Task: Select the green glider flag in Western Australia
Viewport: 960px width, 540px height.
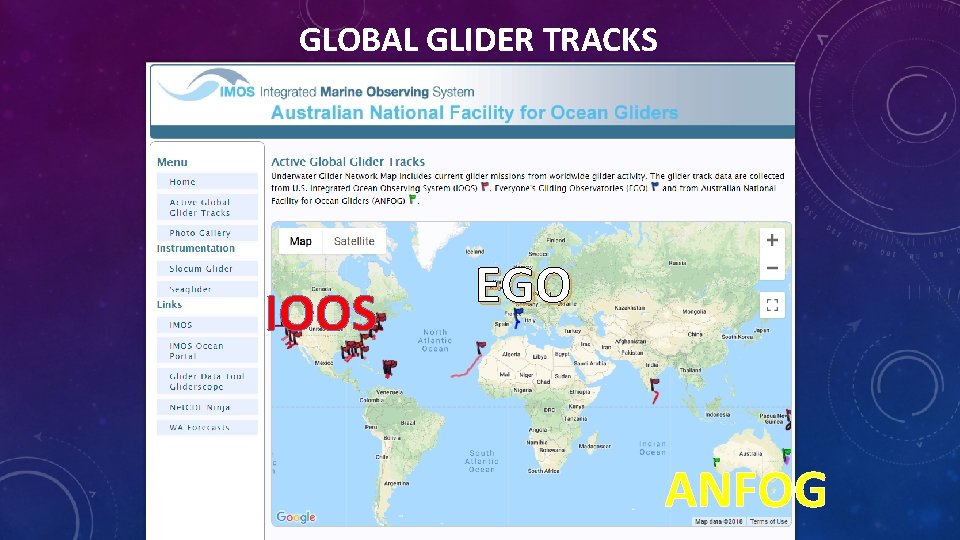Action: pyautogui.click(x=716, y=462)
